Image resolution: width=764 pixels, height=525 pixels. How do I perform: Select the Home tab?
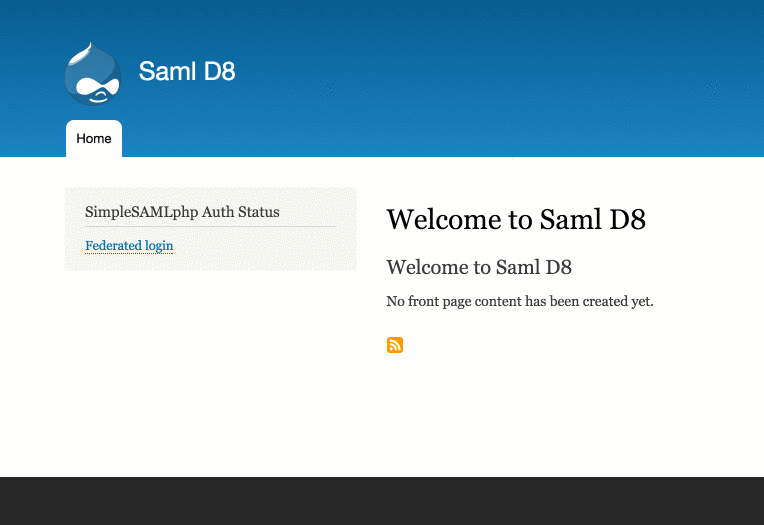pos(94,138)
